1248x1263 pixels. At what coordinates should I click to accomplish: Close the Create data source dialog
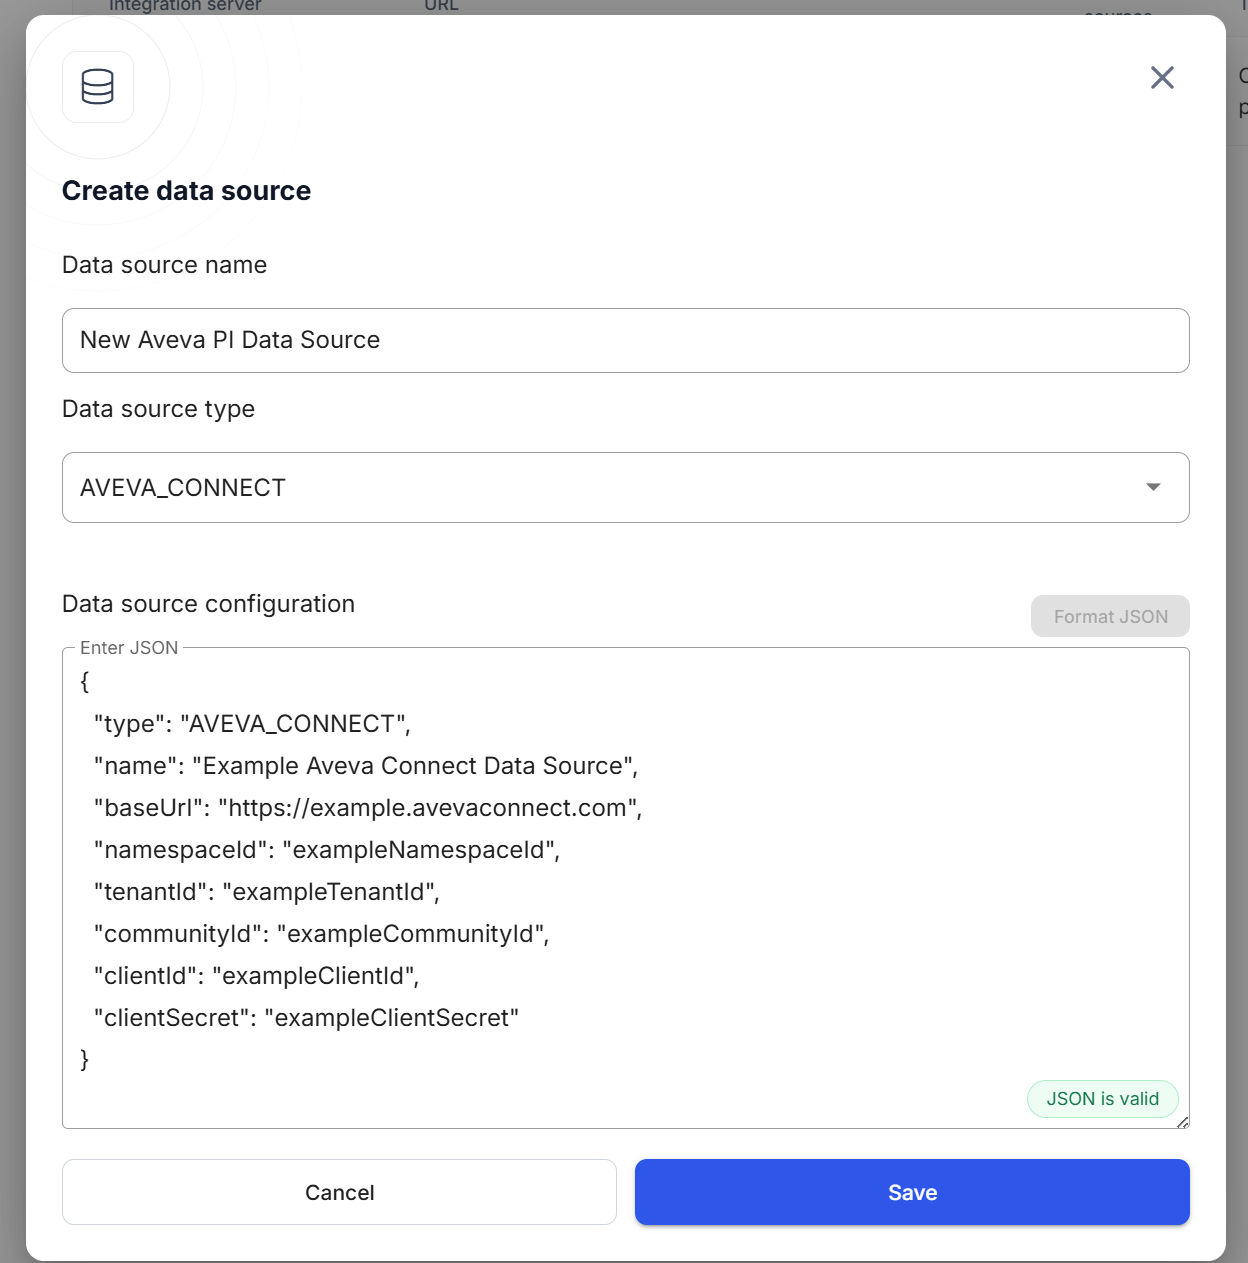[x=1162, y=78]
